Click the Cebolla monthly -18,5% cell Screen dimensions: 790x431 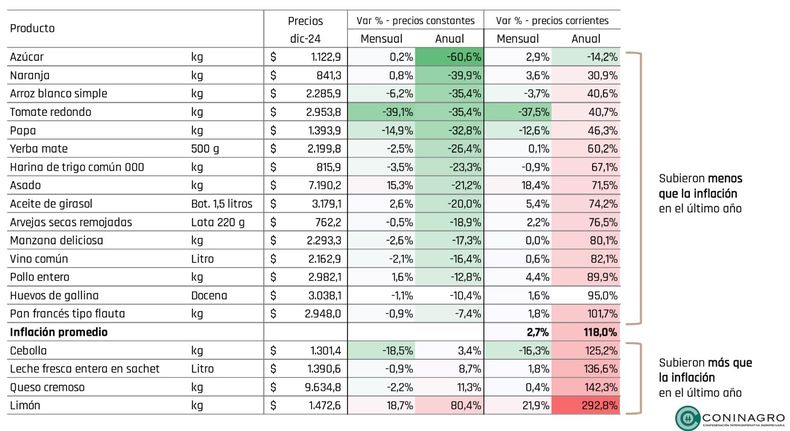click(x=381, y=350)
